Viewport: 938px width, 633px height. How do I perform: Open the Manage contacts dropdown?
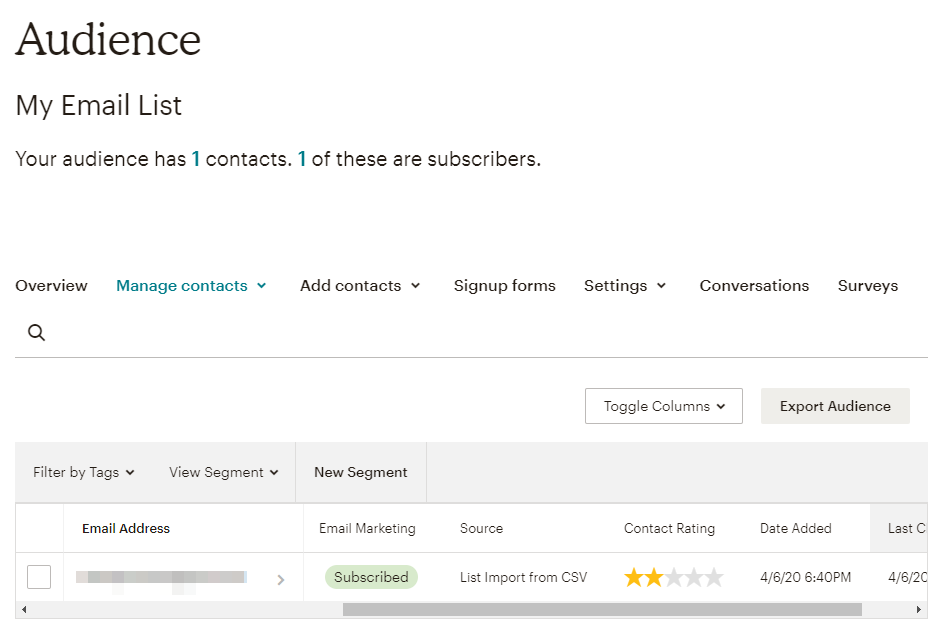tap(191, 285)
